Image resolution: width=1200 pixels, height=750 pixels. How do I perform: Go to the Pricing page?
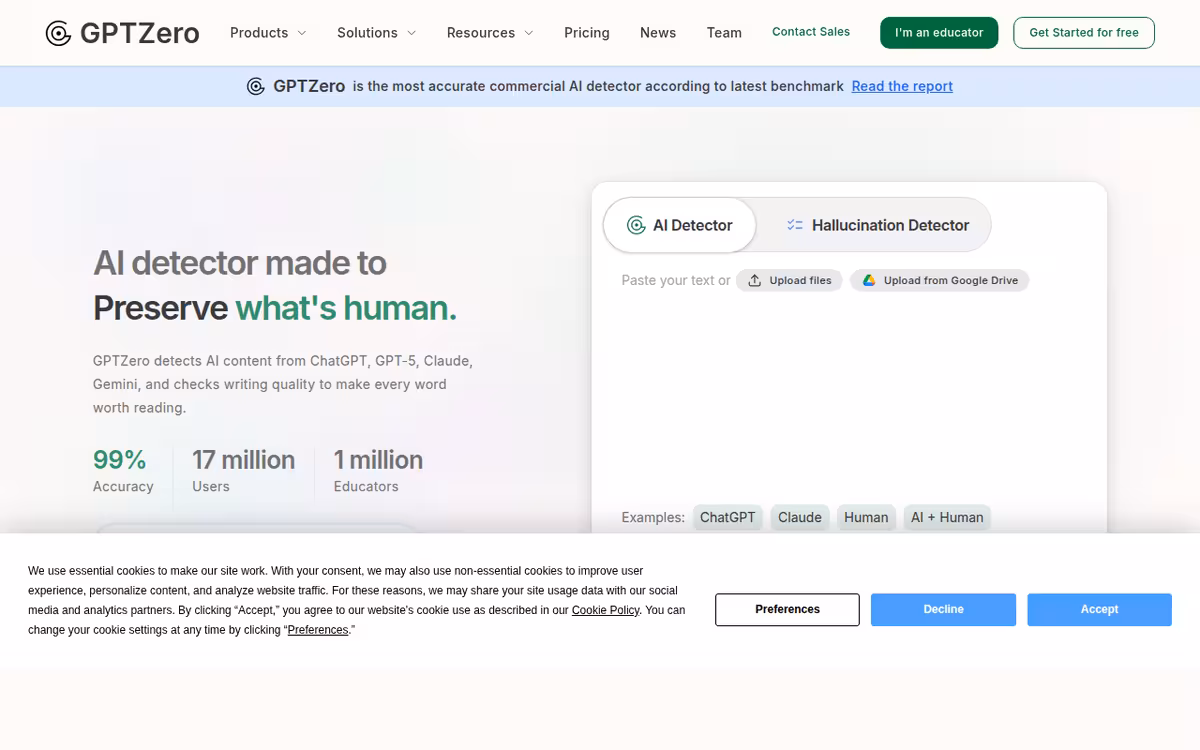point(587,33)
